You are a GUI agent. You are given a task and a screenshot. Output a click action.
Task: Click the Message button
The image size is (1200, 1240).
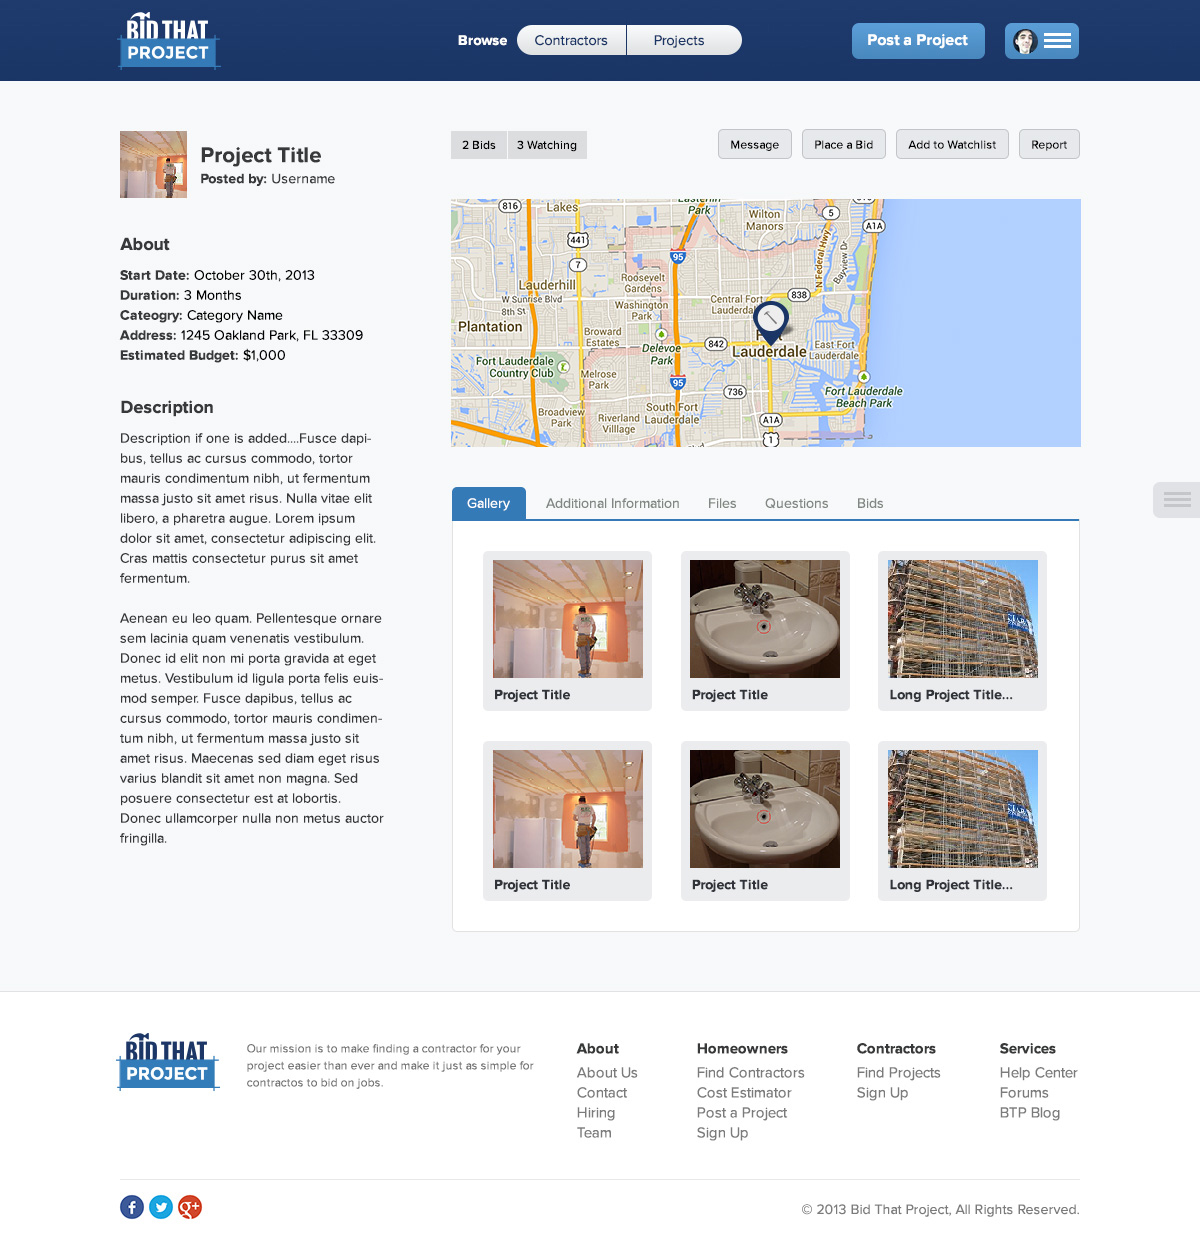[755, 144]
